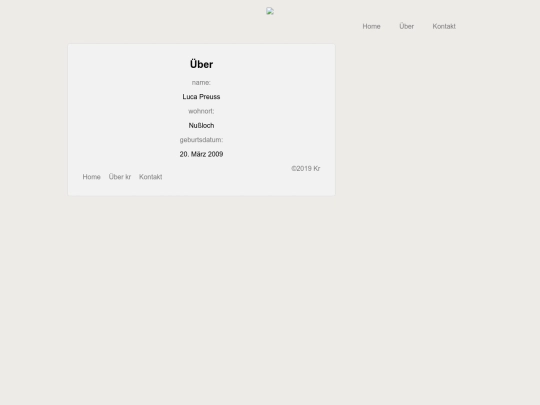Select the Über page heading

tap(201, 64)
